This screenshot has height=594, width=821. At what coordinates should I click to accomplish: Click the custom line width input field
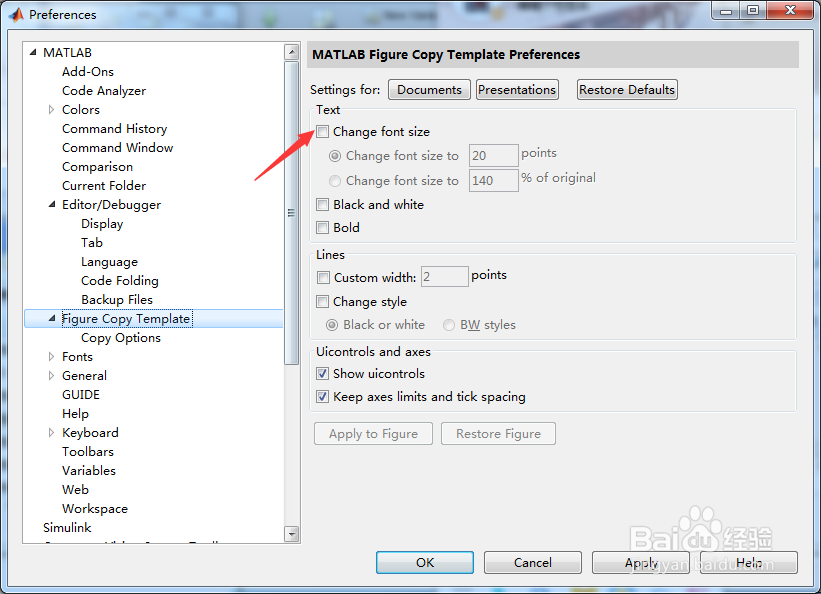pos(445,277)
